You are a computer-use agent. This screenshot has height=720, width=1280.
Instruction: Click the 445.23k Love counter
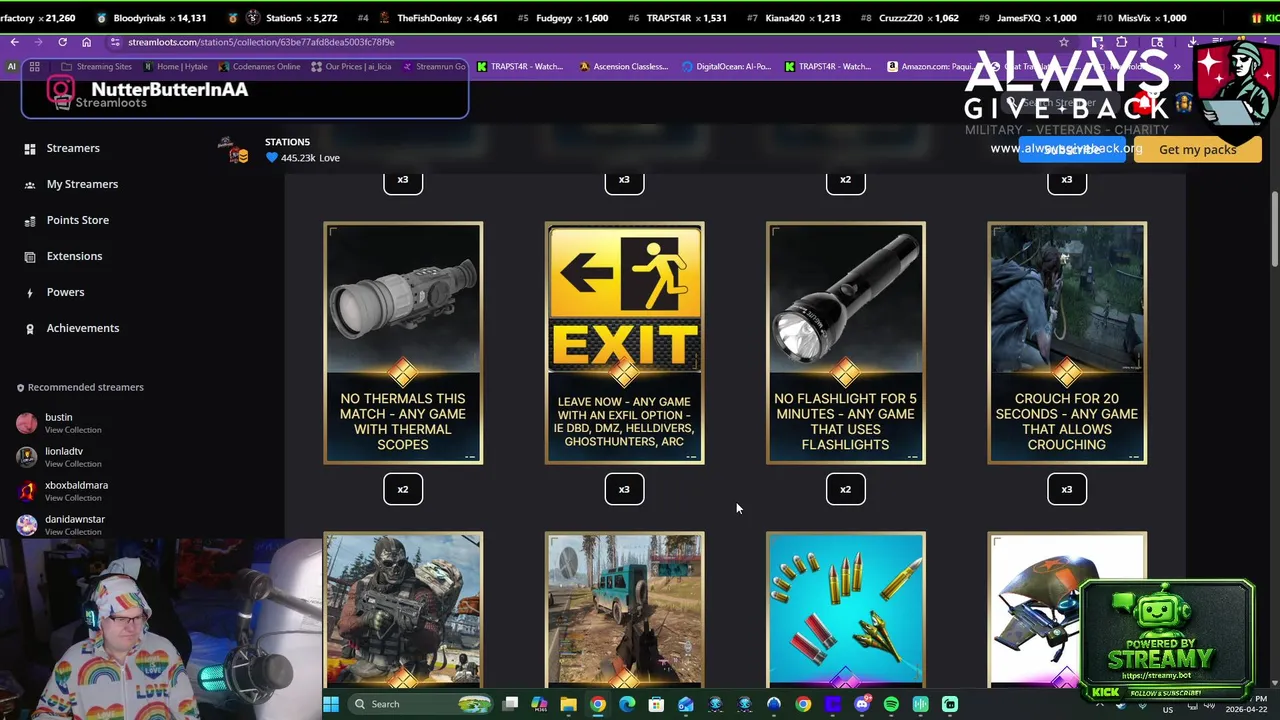point(303,158)
